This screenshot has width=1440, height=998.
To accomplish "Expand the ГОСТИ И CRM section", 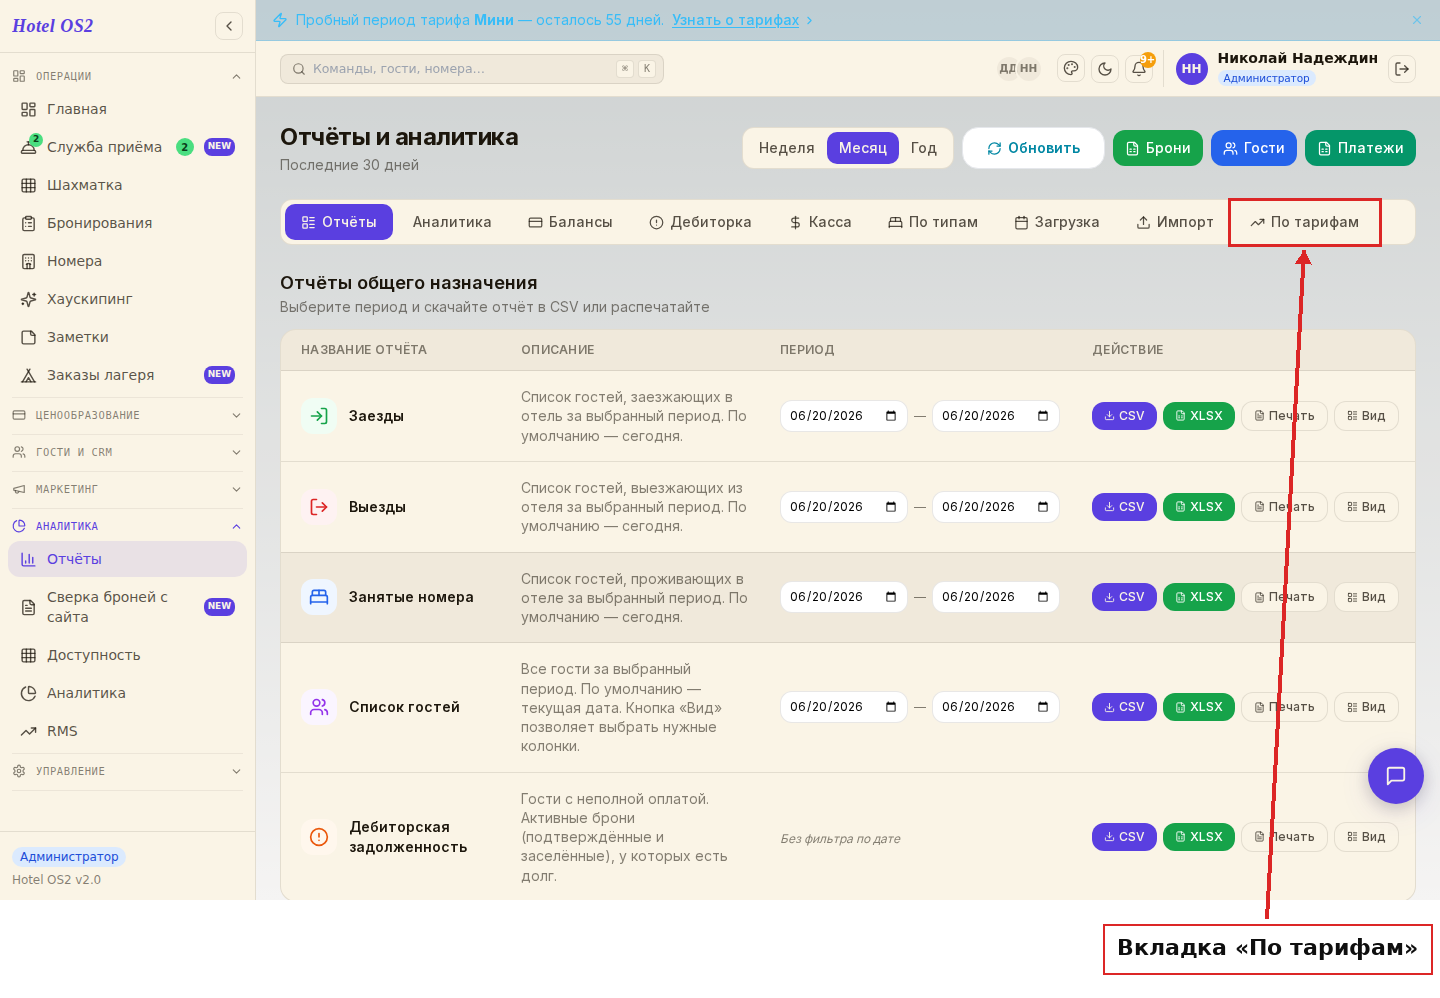I will pyautogui.click(x=127, y=452).
